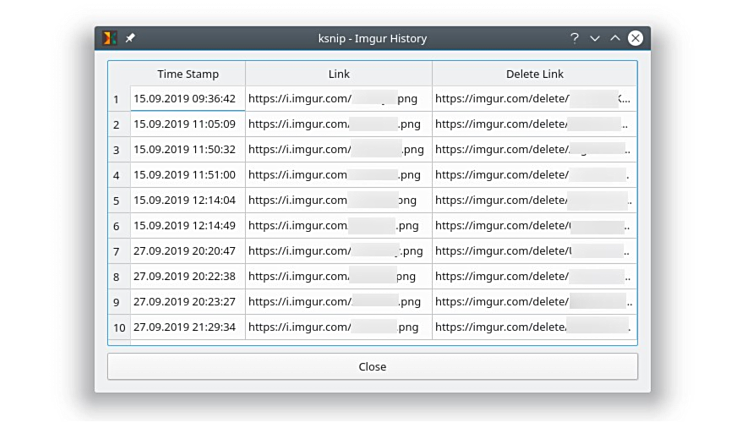Sort by the Time Stamp column header
The image size is (752, 423).
pos(187,74)
